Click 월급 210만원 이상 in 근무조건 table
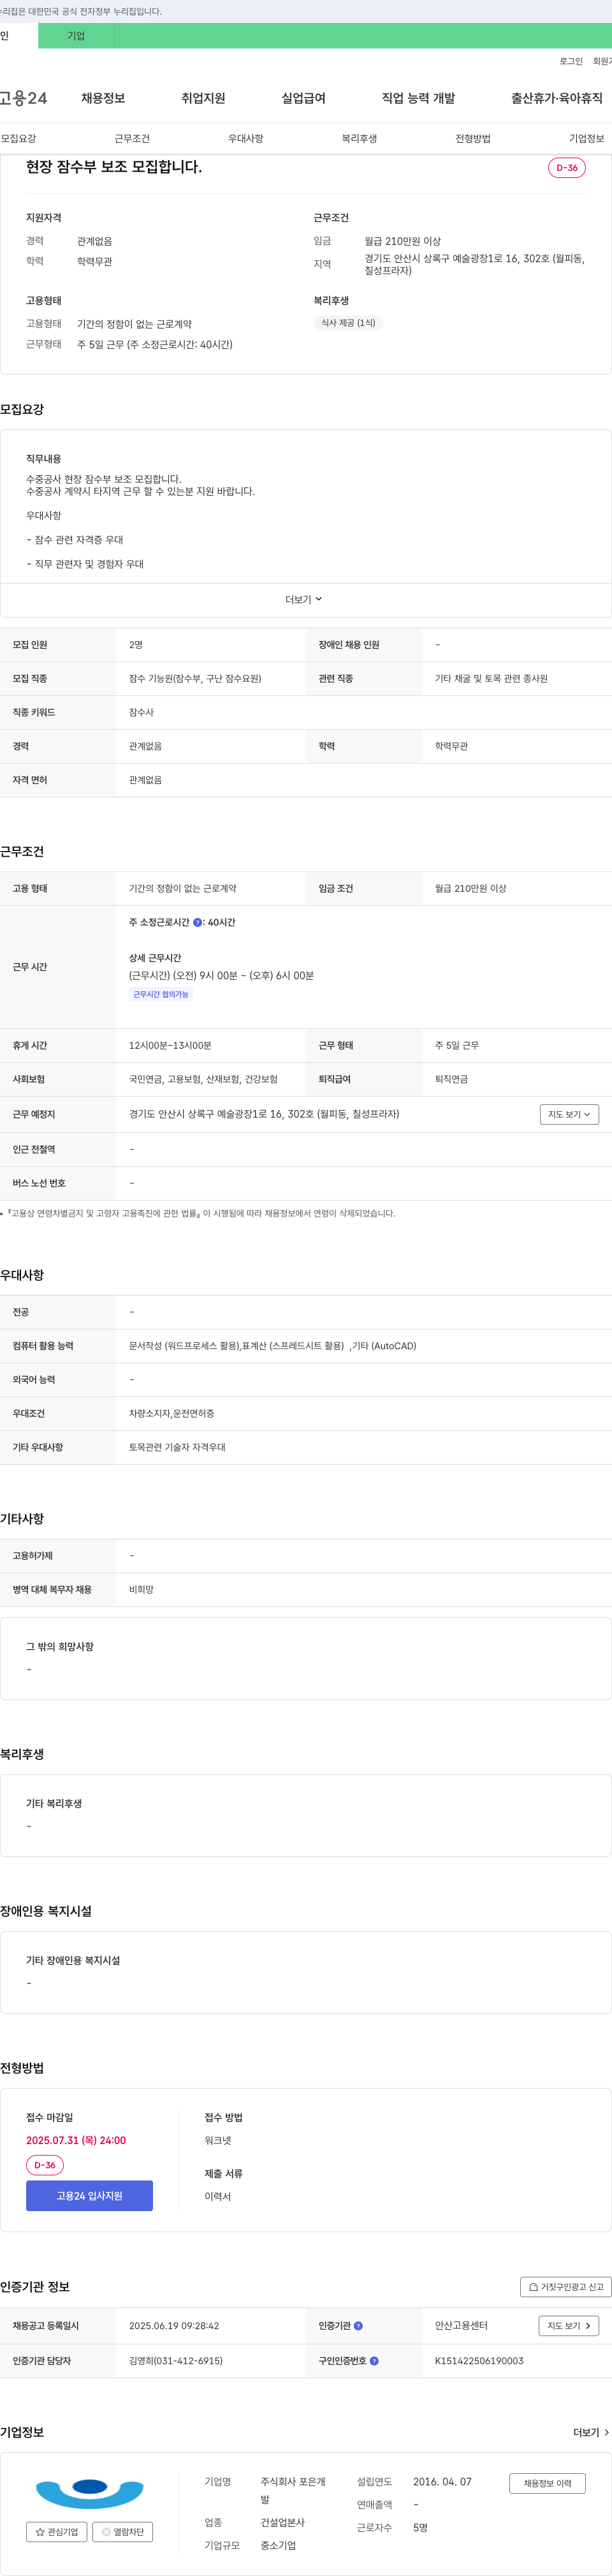 point(470,889)
